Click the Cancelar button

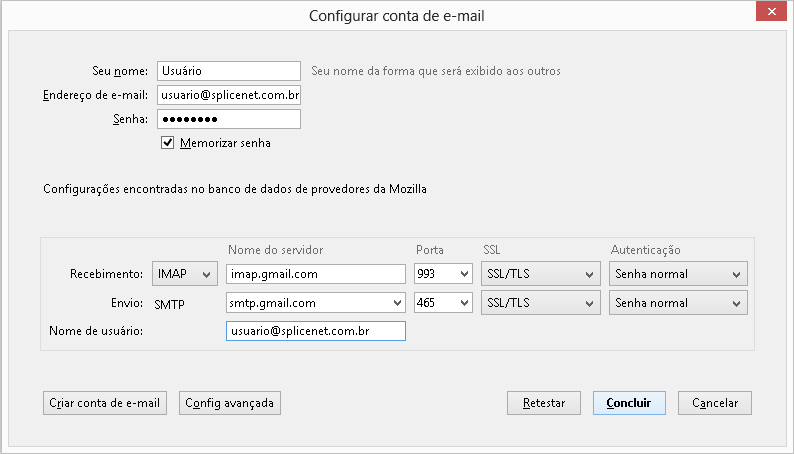click(714, 403)
